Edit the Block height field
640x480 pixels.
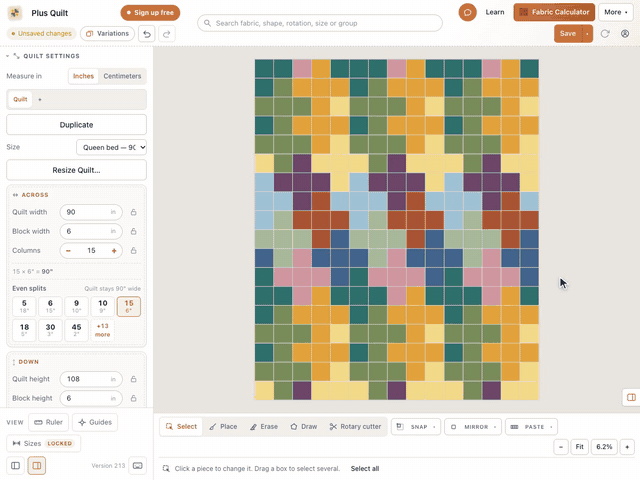click(91, 398)
